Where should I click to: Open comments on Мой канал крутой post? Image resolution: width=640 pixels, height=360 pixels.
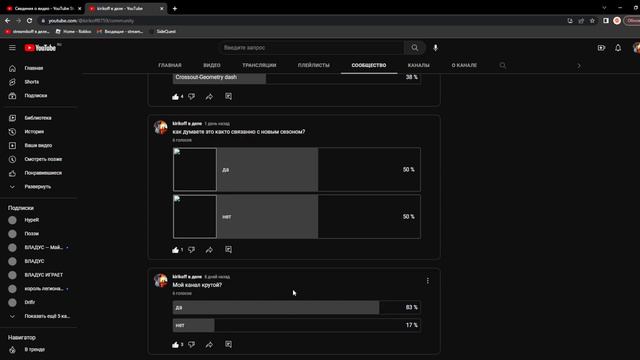[x=229, y=344]
